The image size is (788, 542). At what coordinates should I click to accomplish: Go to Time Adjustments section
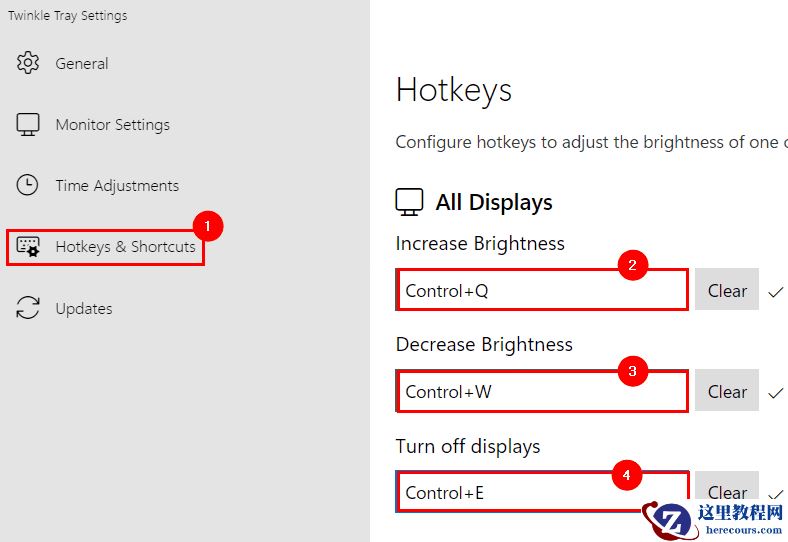pyautogui.click(x=117, y=185)
